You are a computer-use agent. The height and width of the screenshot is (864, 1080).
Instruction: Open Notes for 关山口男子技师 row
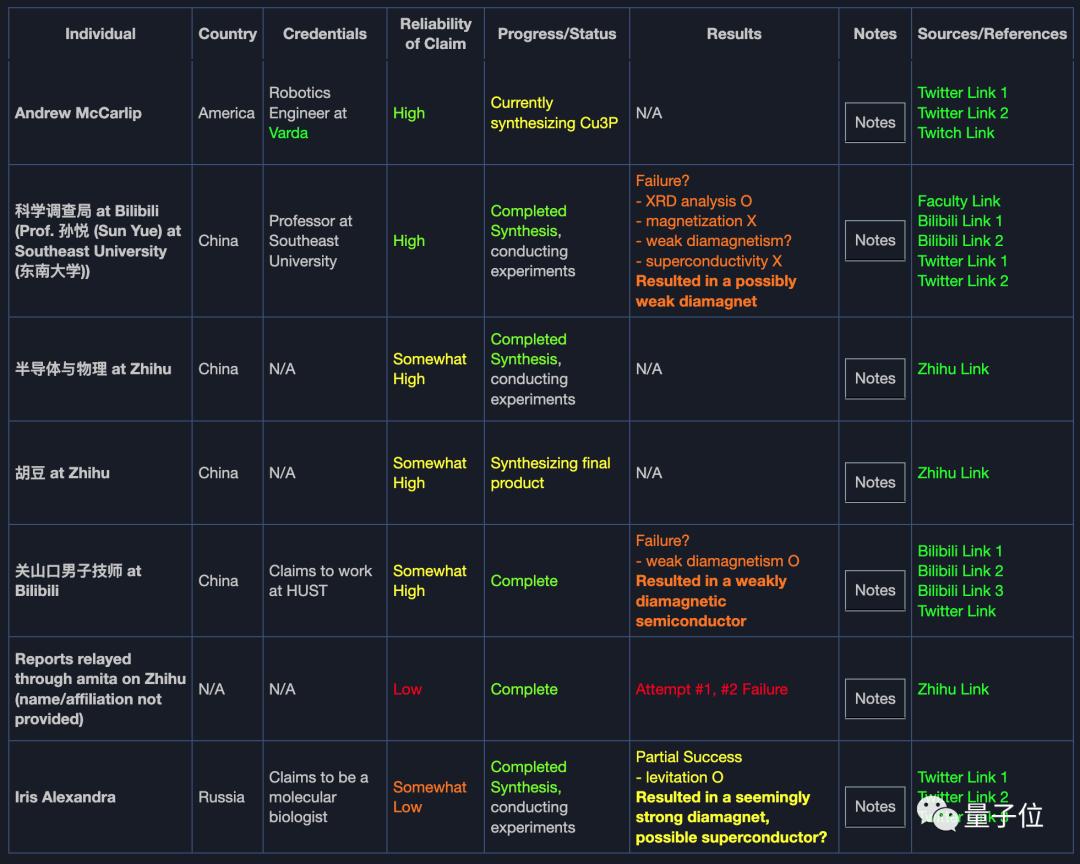[x=874, y=591]
